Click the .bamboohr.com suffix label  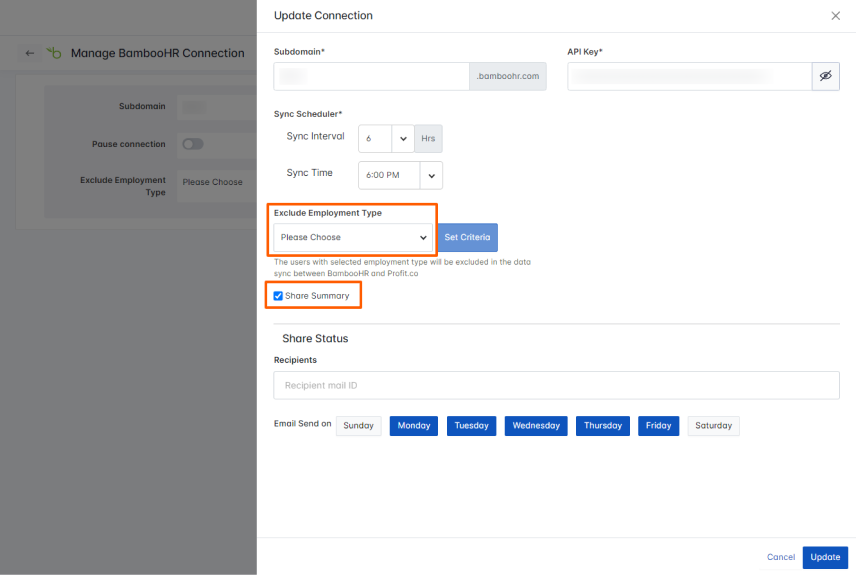[x=508, y=76]
